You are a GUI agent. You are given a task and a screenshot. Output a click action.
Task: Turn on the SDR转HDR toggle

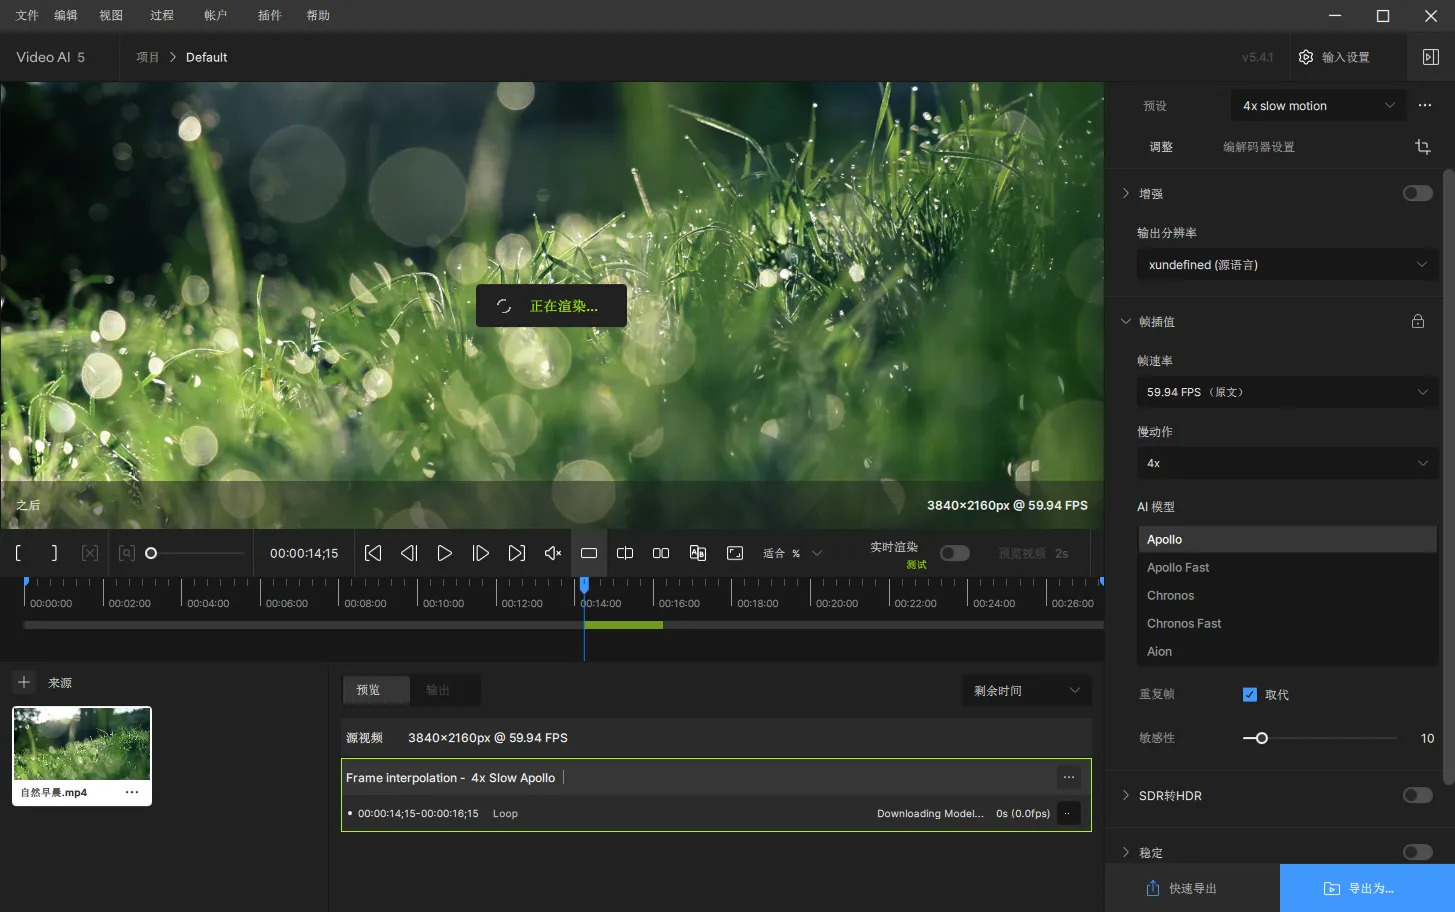point(1417,795)
